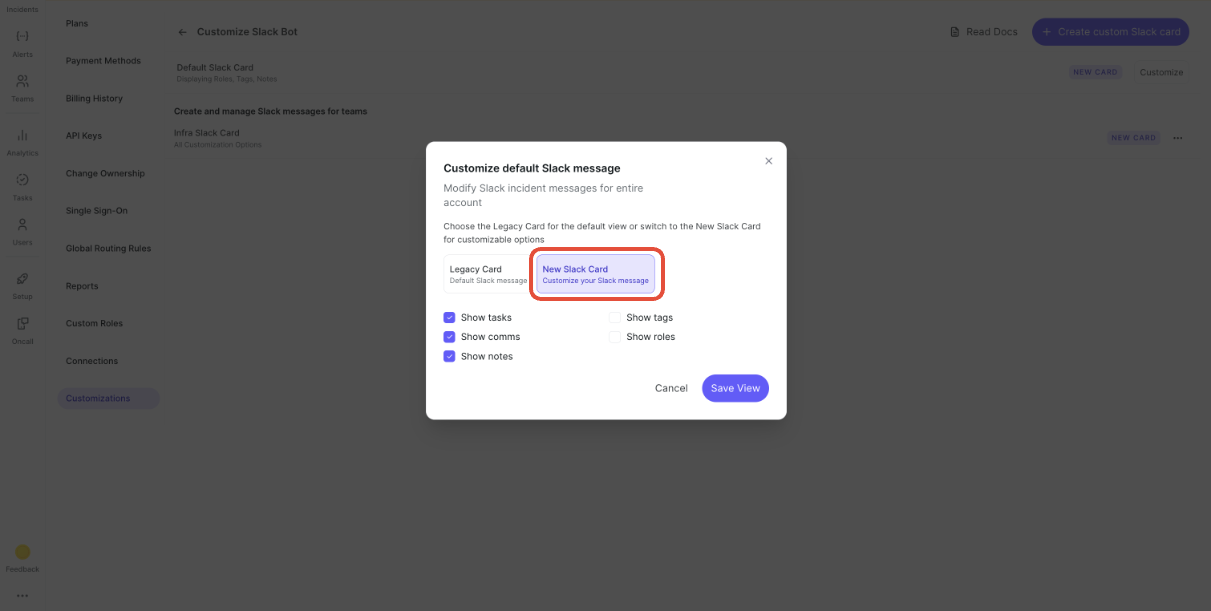Enable the Show tags checkbox
The width and height of the screenshot is (1211, 611).
coord(615,317)
